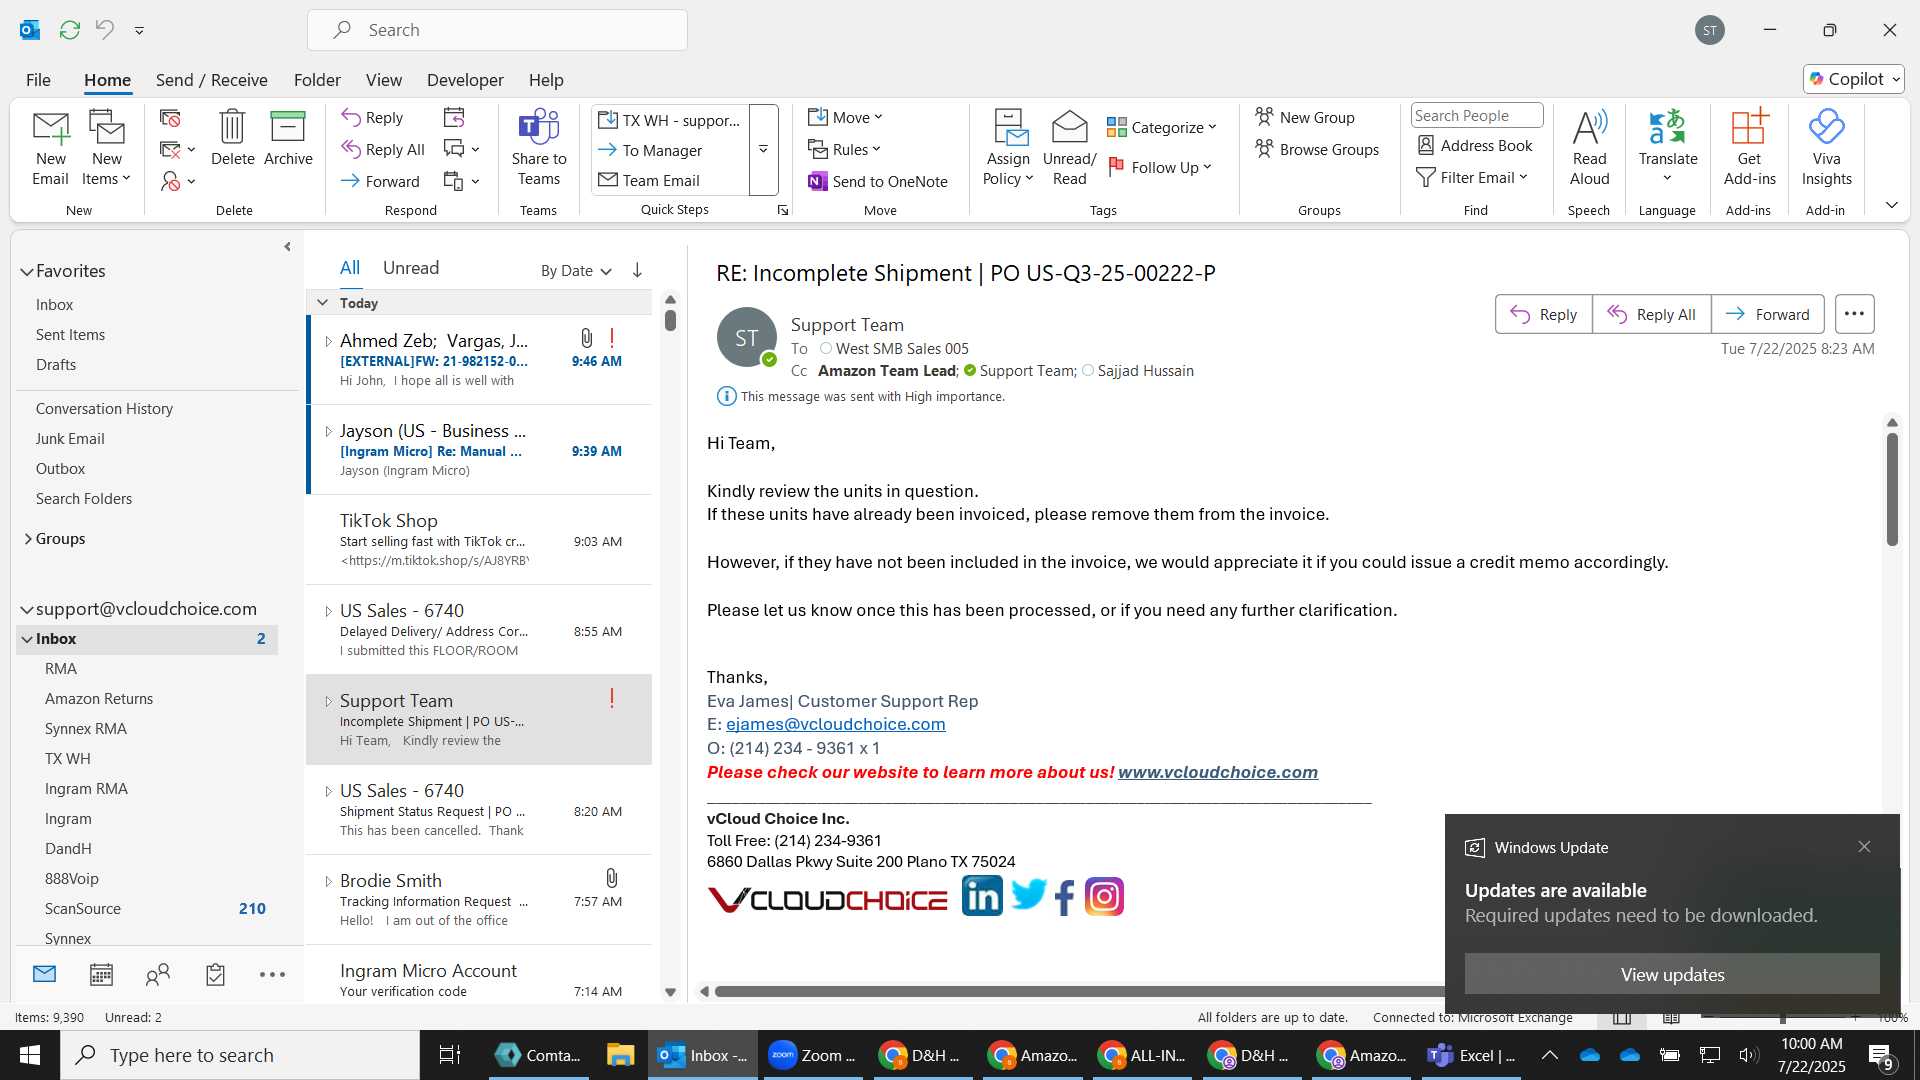Screen dimensions: 1920x1080
Task: Click Forward button in reading pane
Action: pyautogui.click(x=1767, y=314)
